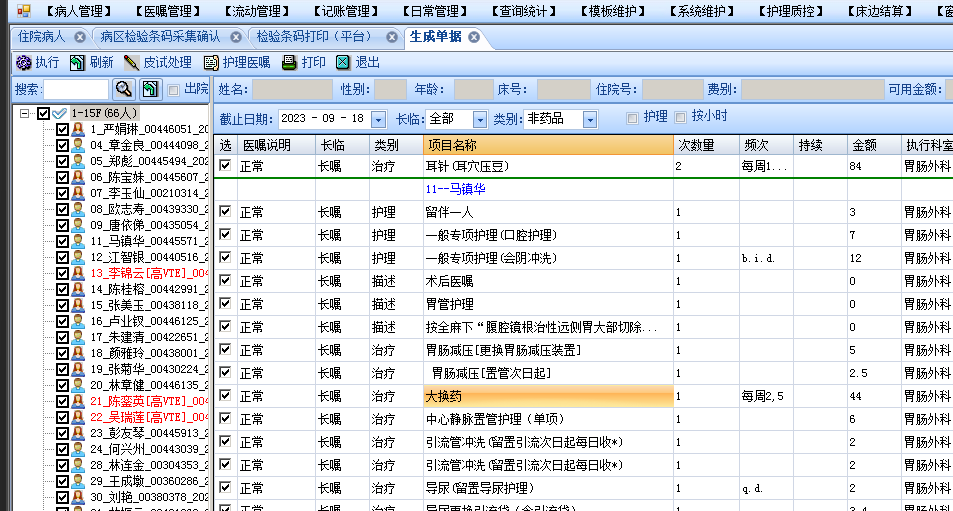This screenshot has height=511, width=953.
Task: Sort by 项目名称 column header
Action: (x=548, y=145)
